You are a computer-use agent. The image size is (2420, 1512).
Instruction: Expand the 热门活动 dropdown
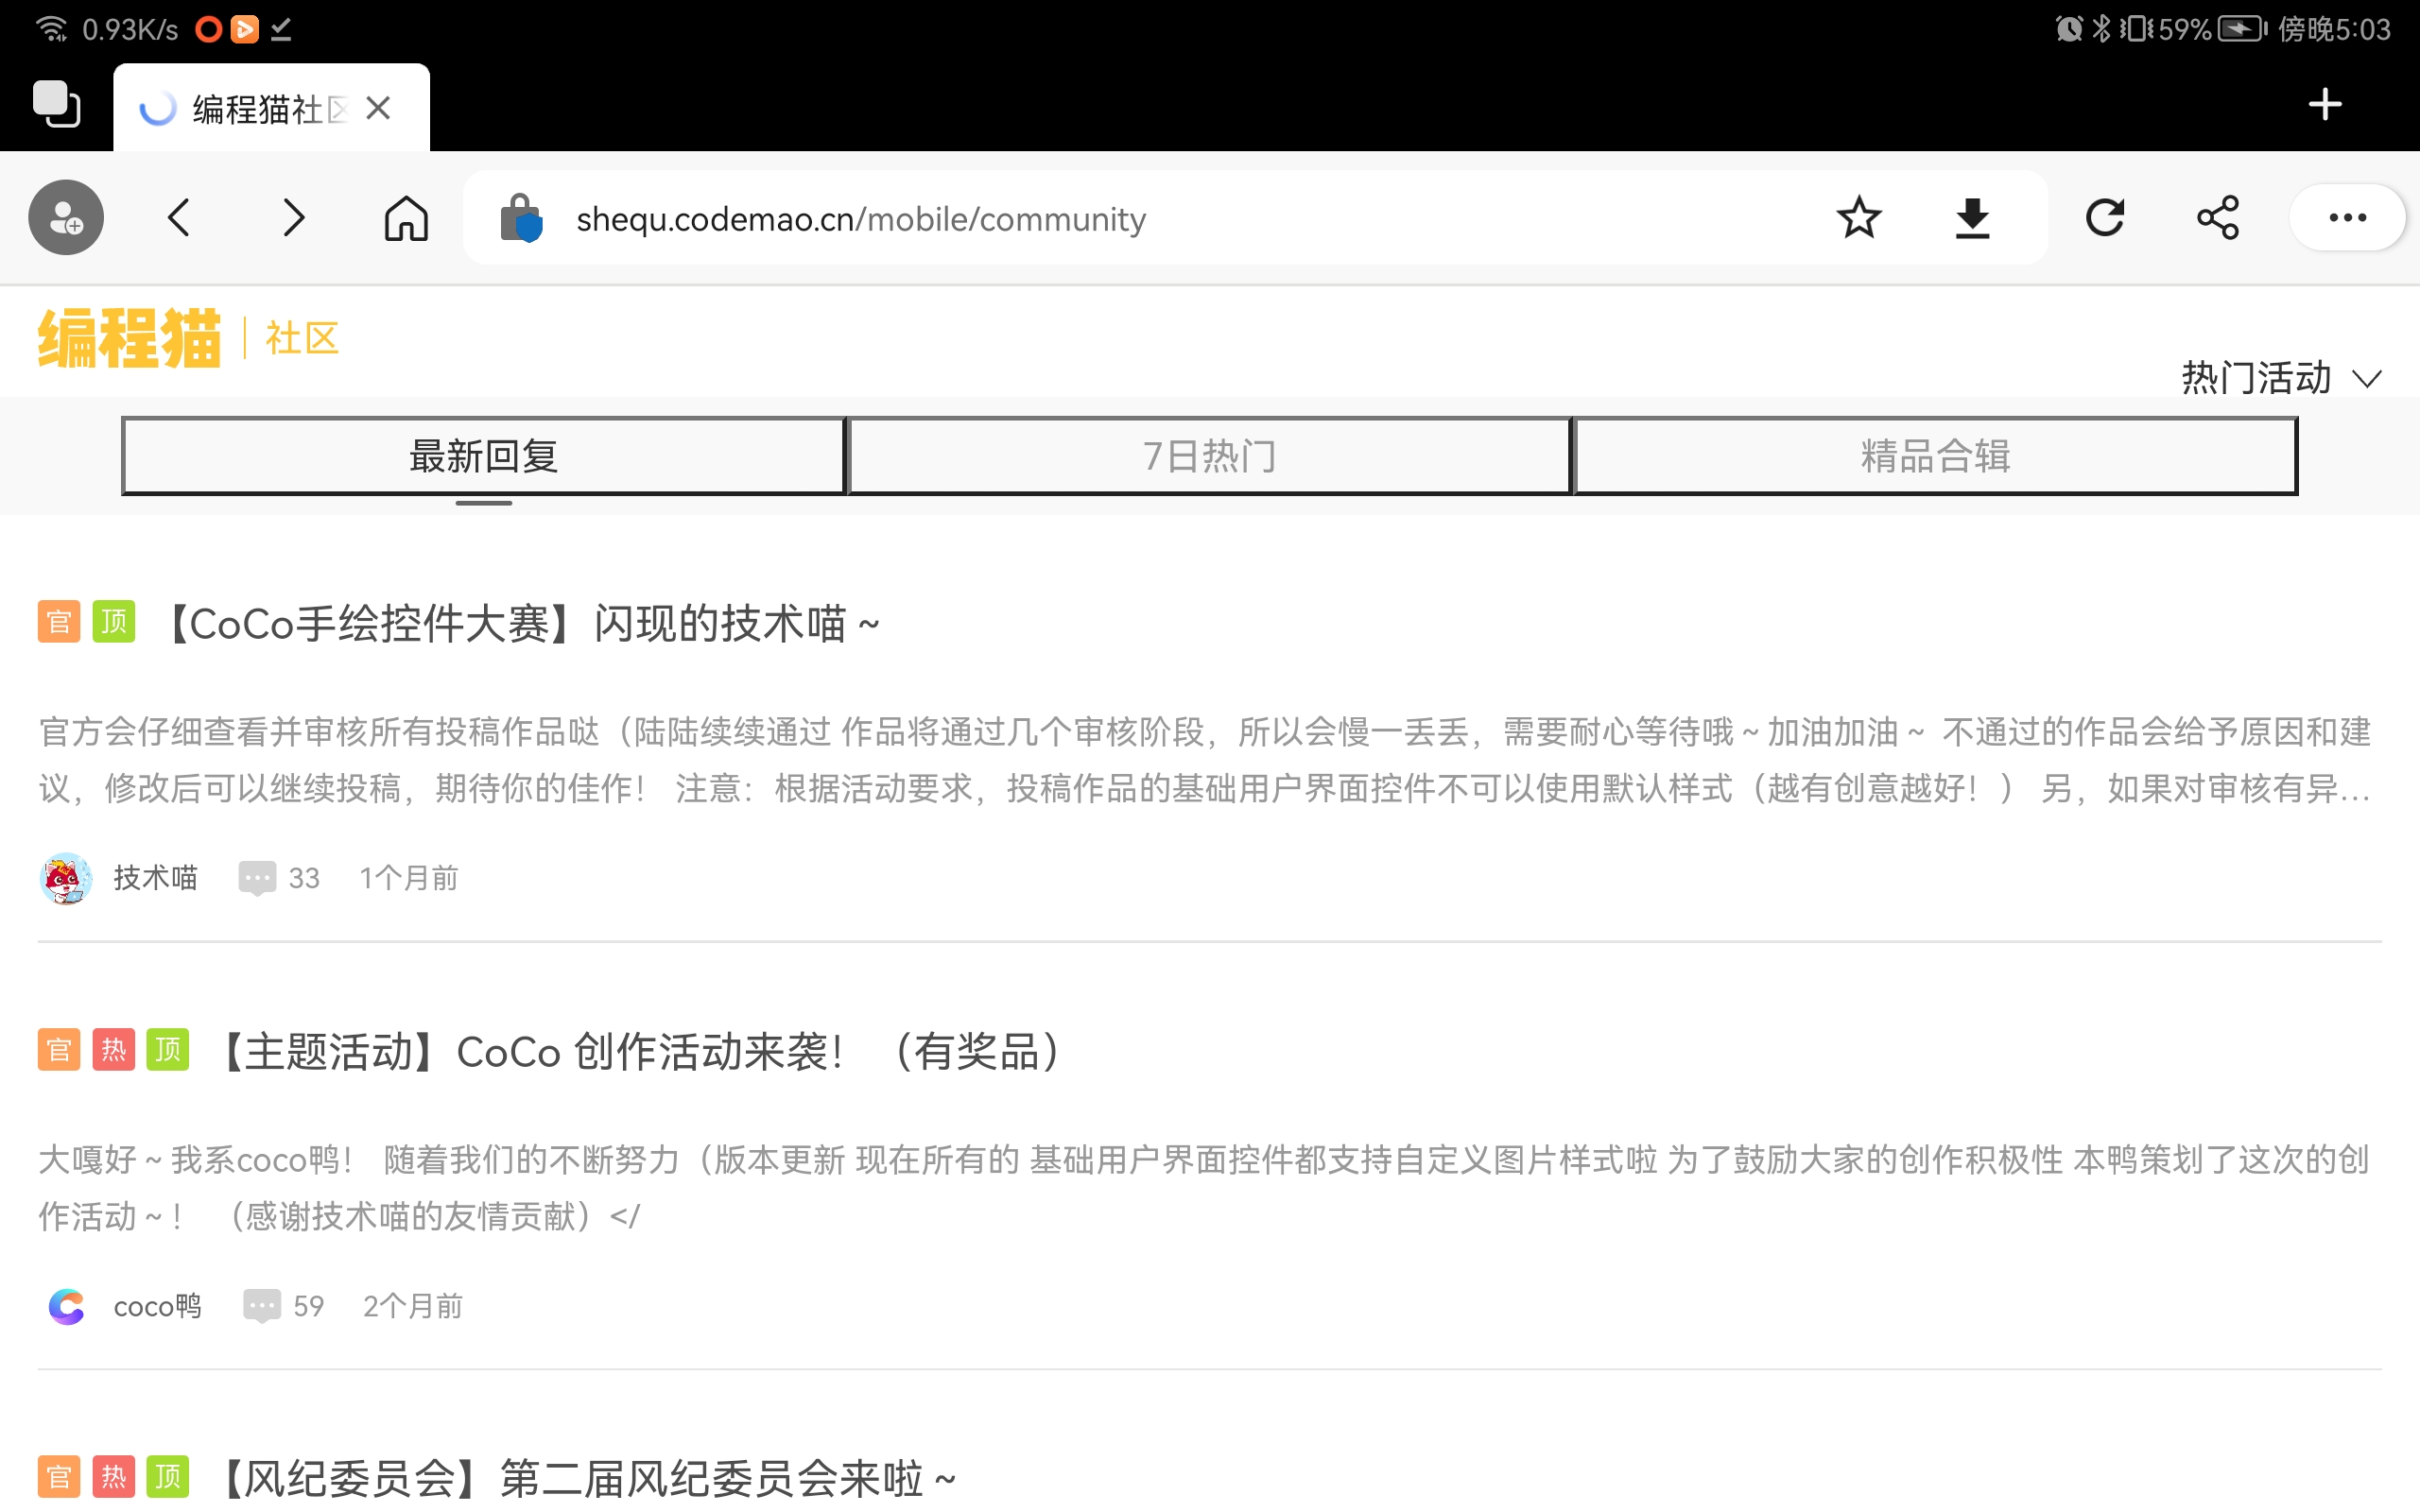(2282, 378)
